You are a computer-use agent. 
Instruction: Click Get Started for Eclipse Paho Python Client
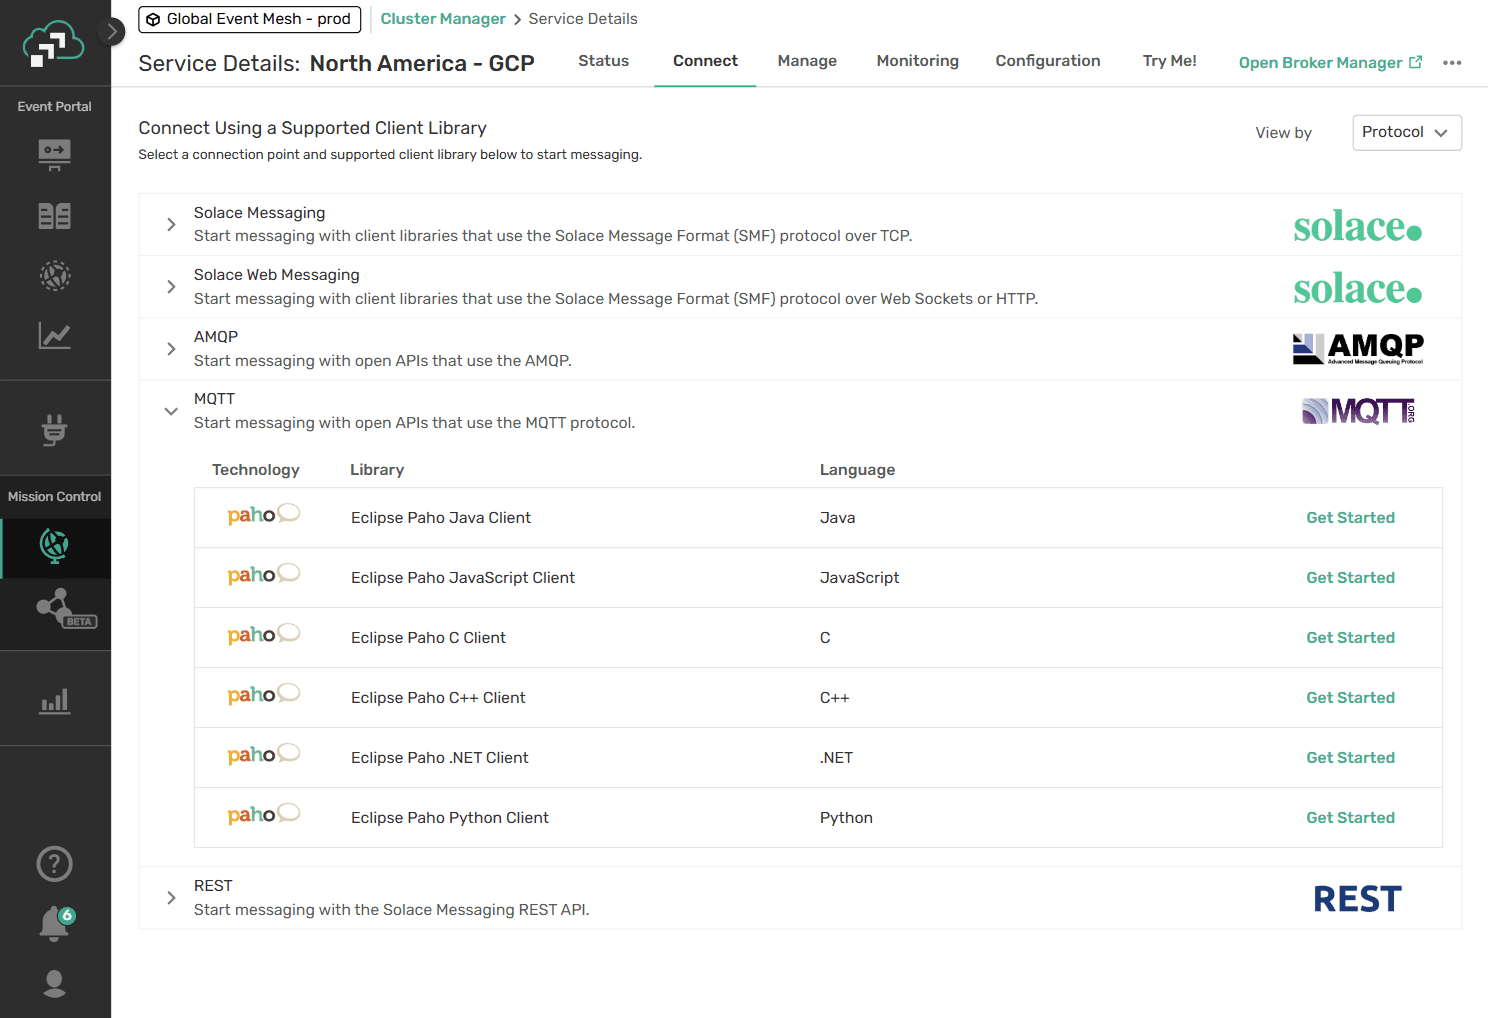tap(1350, 818)
